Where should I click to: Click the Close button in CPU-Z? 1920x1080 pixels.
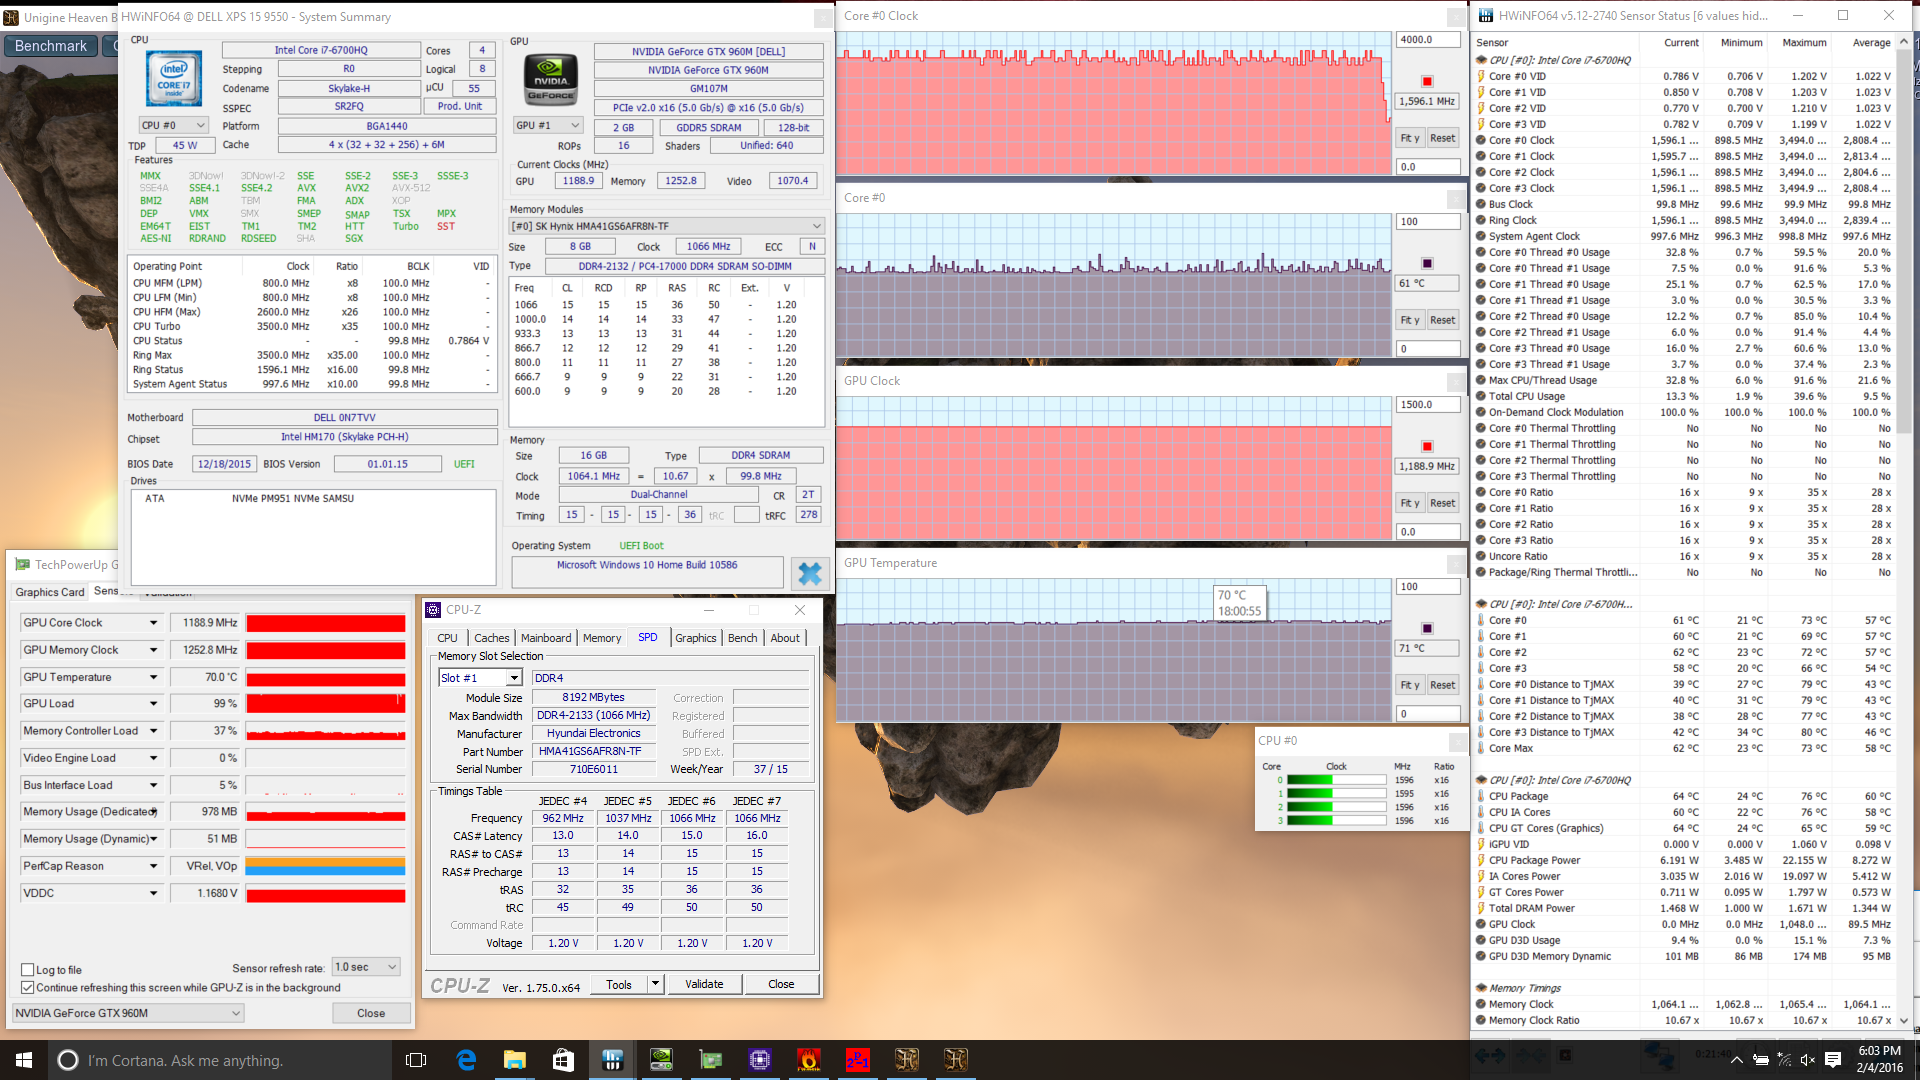tap(781, 984)
